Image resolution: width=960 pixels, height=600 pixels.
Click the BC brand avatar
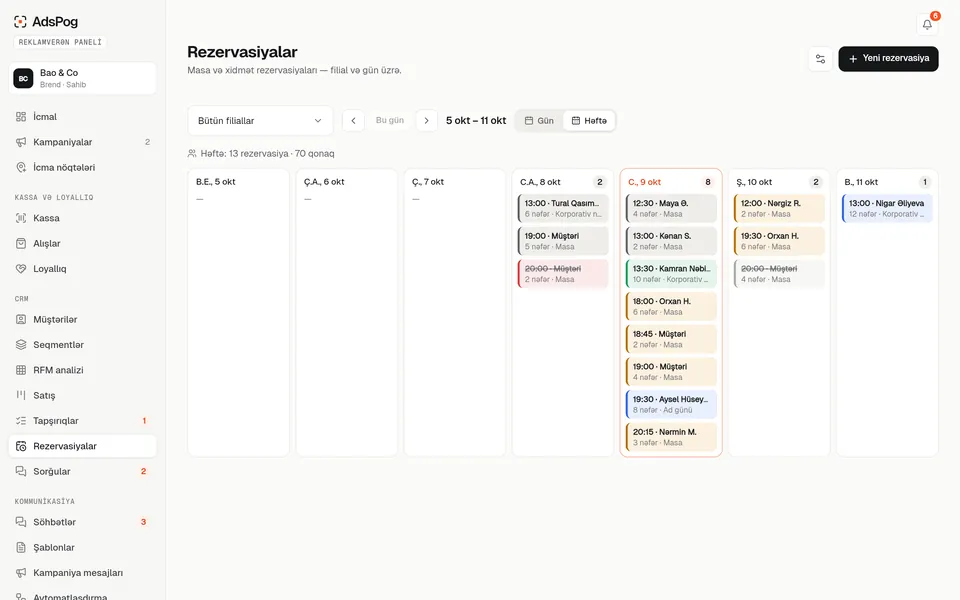(23, 78)
